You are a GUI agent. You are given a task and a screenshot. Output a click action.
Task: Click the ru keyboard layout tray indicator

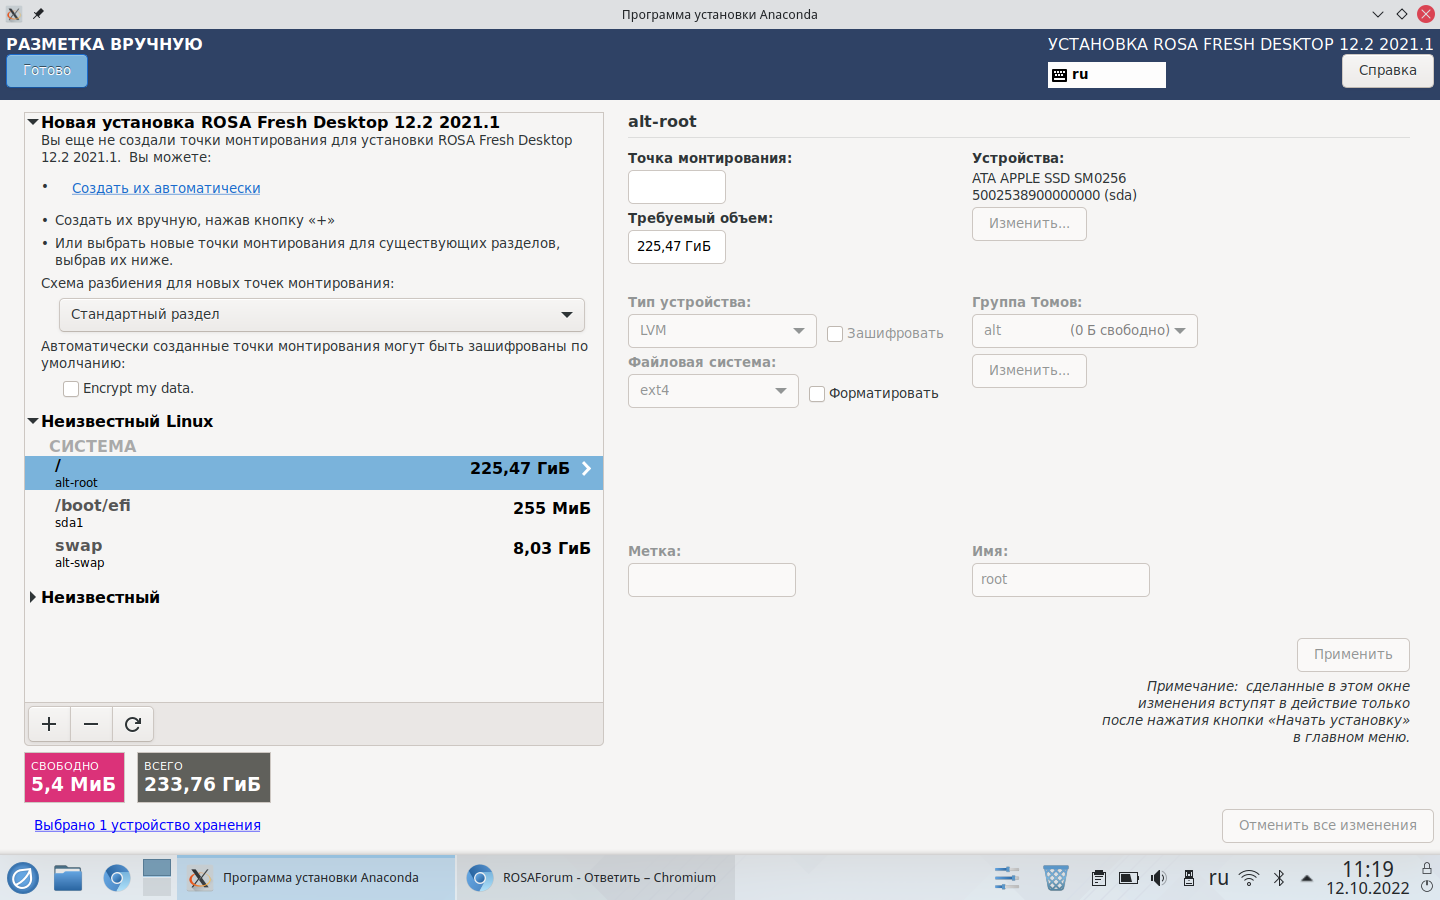pos(1218,878)
